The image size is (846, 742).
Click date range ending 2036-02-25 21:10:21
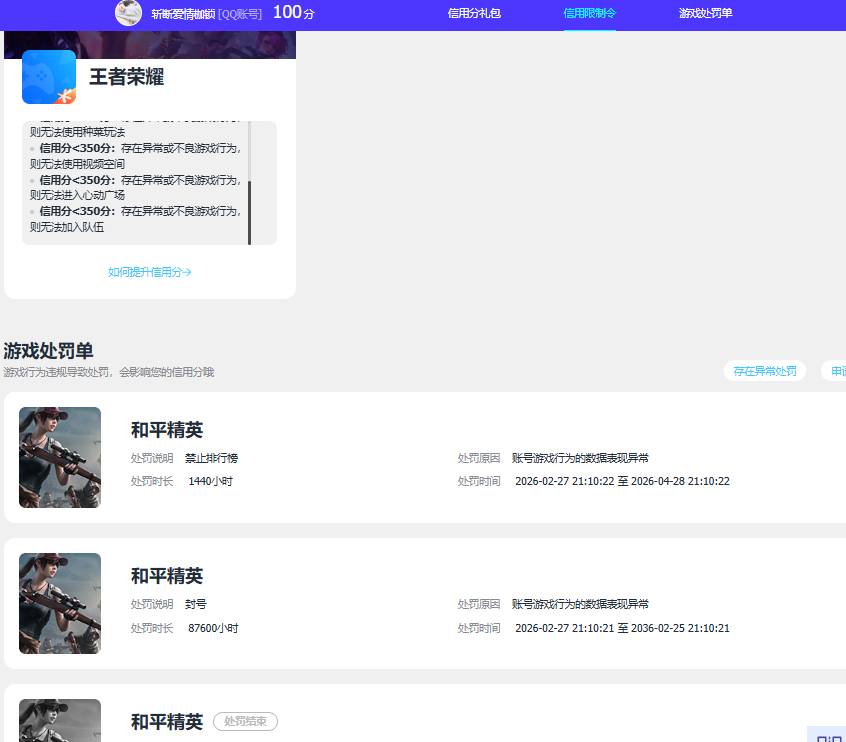click(622, 628)
